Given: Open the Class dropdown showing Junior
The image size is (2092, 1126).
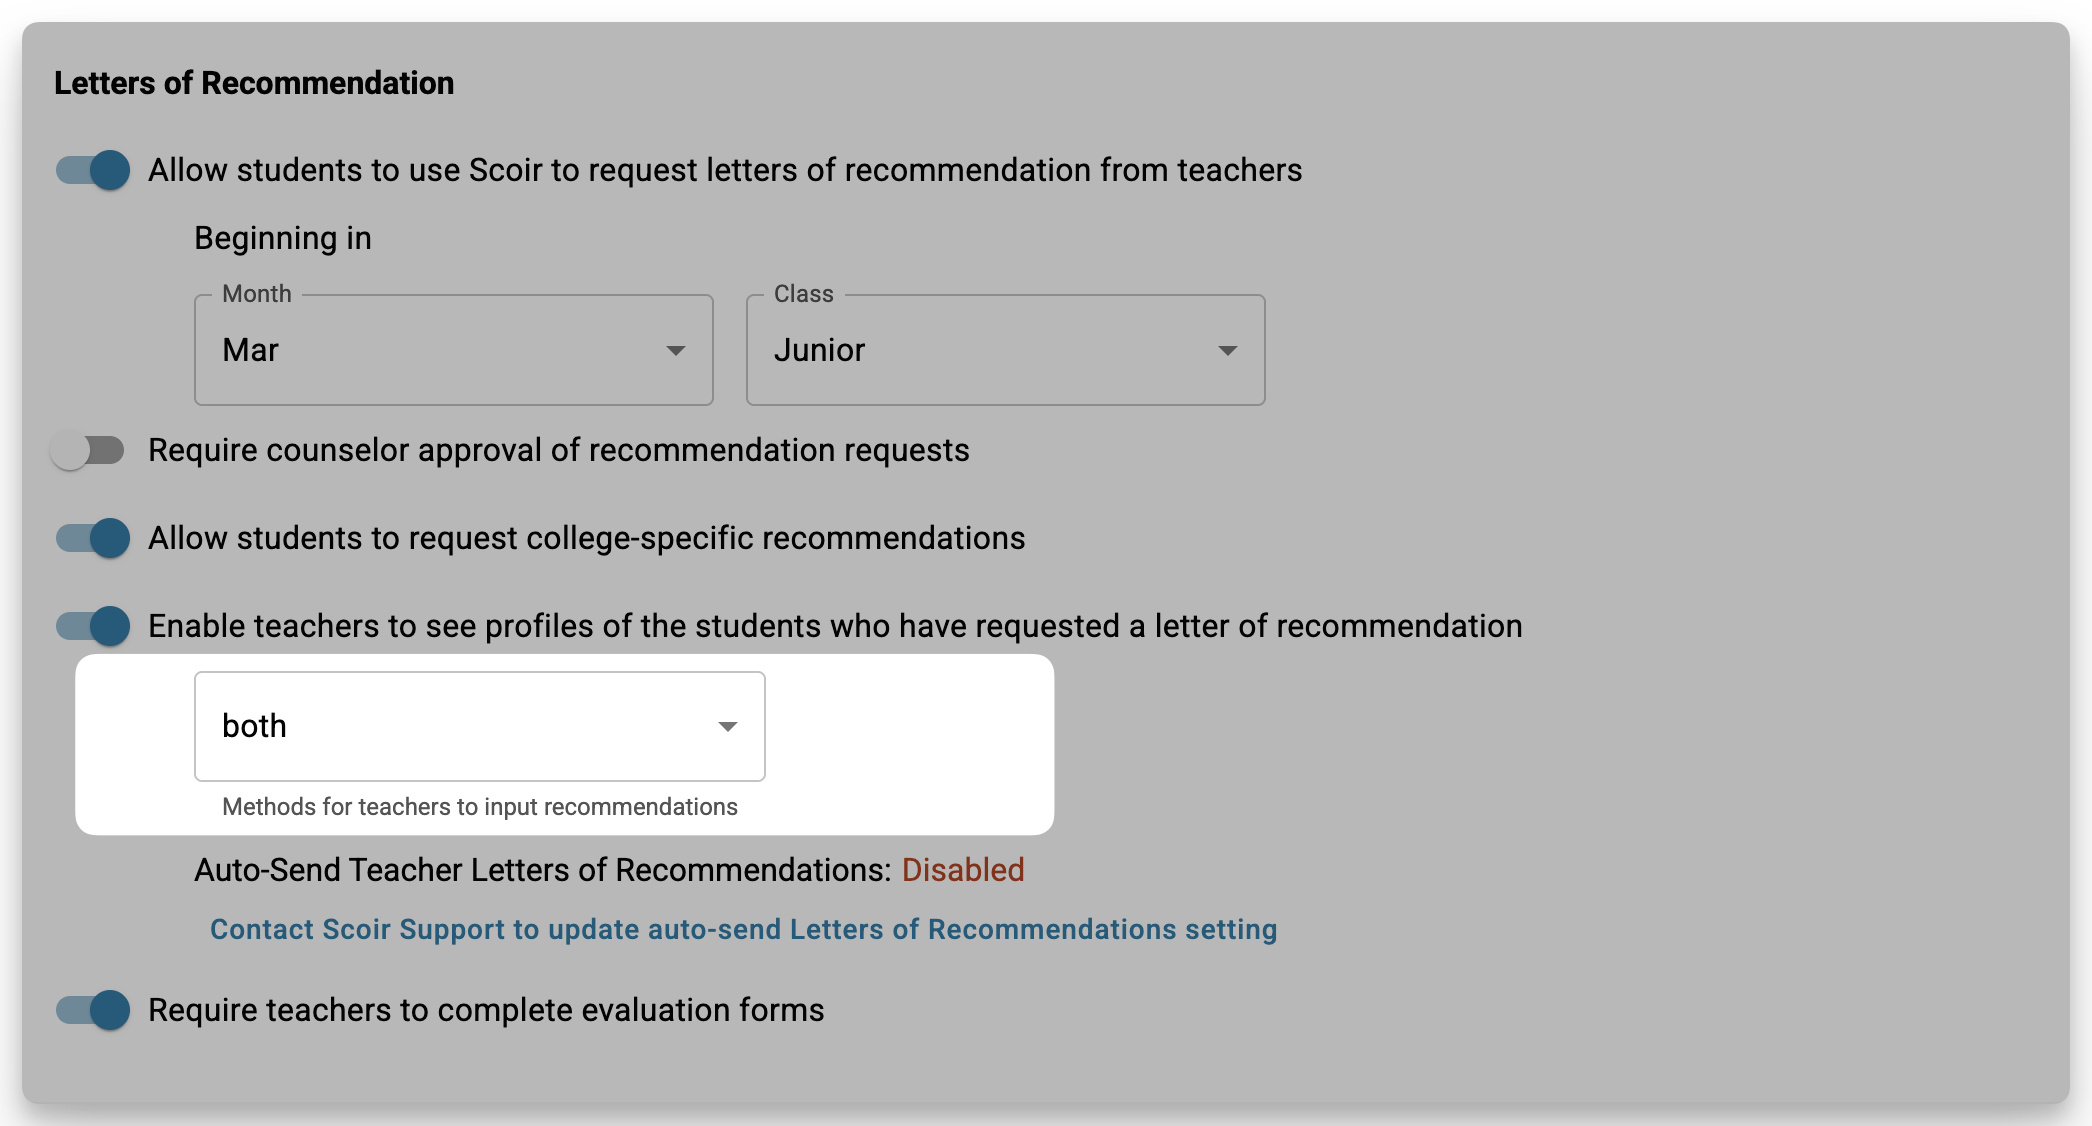Looking at the screenshot, I should [x=1005, y=350].
